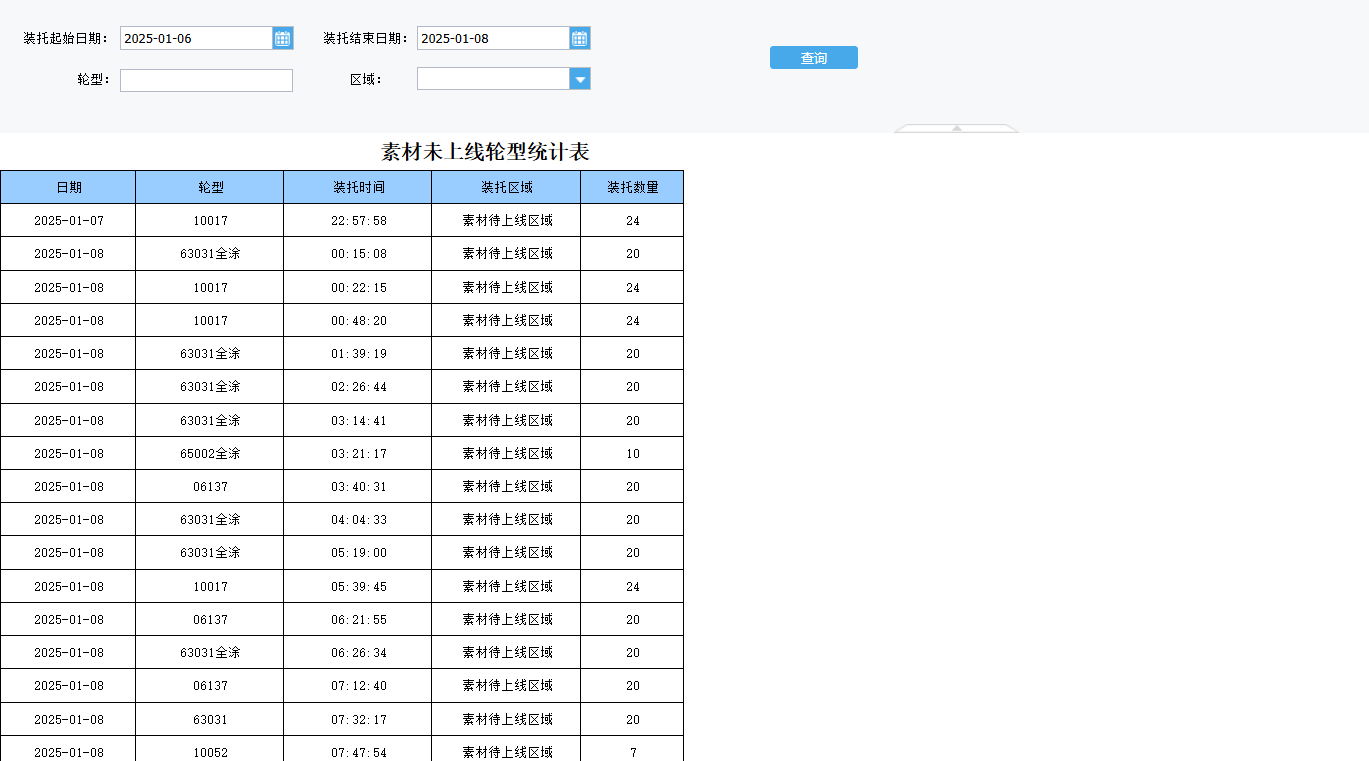Select the time cell 22:57:58
This screenshot has width=1369, height=761.
pyautogui.click(x=359, y=221)
